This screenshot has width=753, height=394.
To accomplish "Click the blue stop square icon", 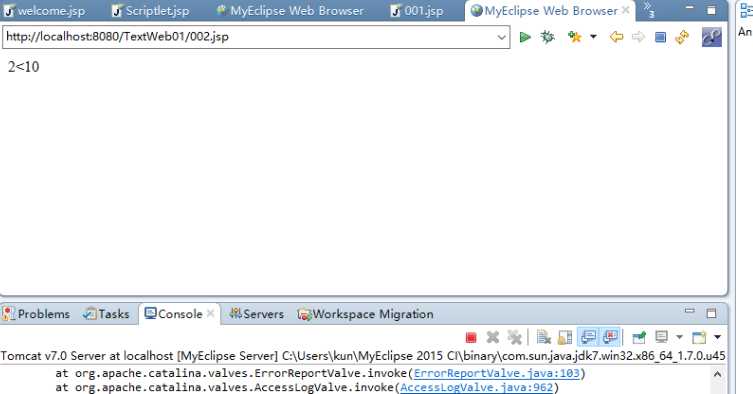I will coord(660,37).
